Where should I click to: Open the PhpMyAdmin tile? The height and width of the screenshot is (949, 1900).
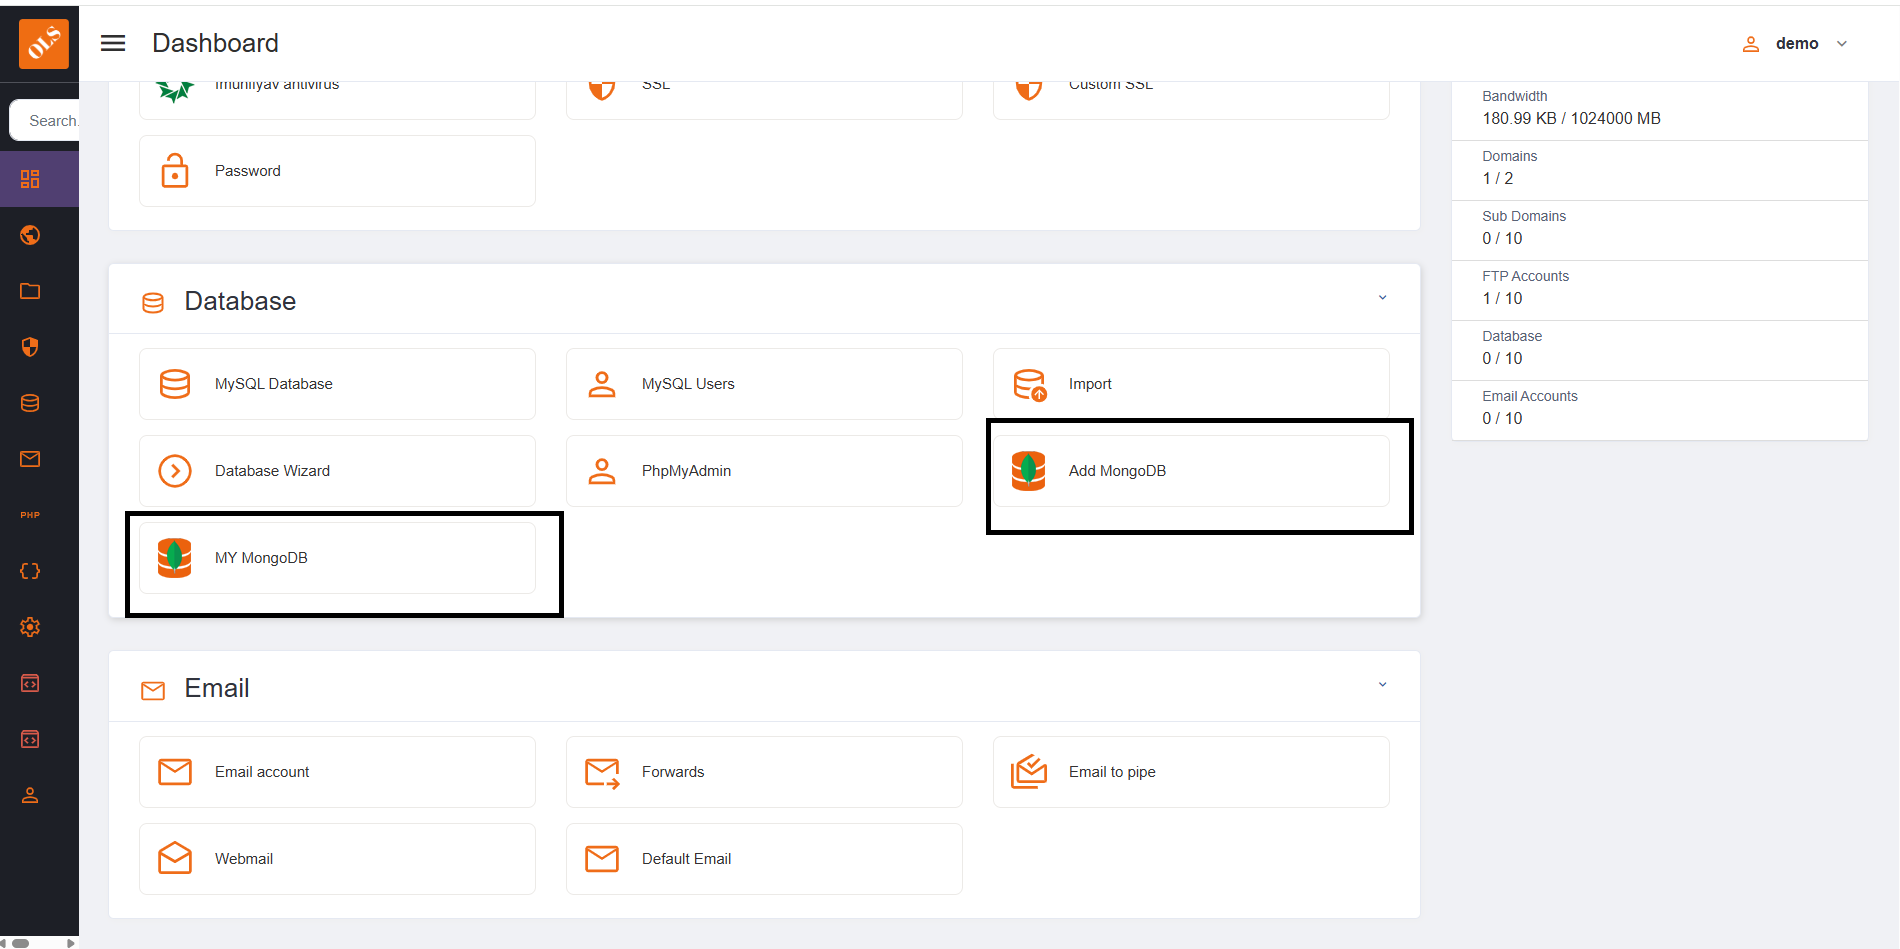(764, 471)
